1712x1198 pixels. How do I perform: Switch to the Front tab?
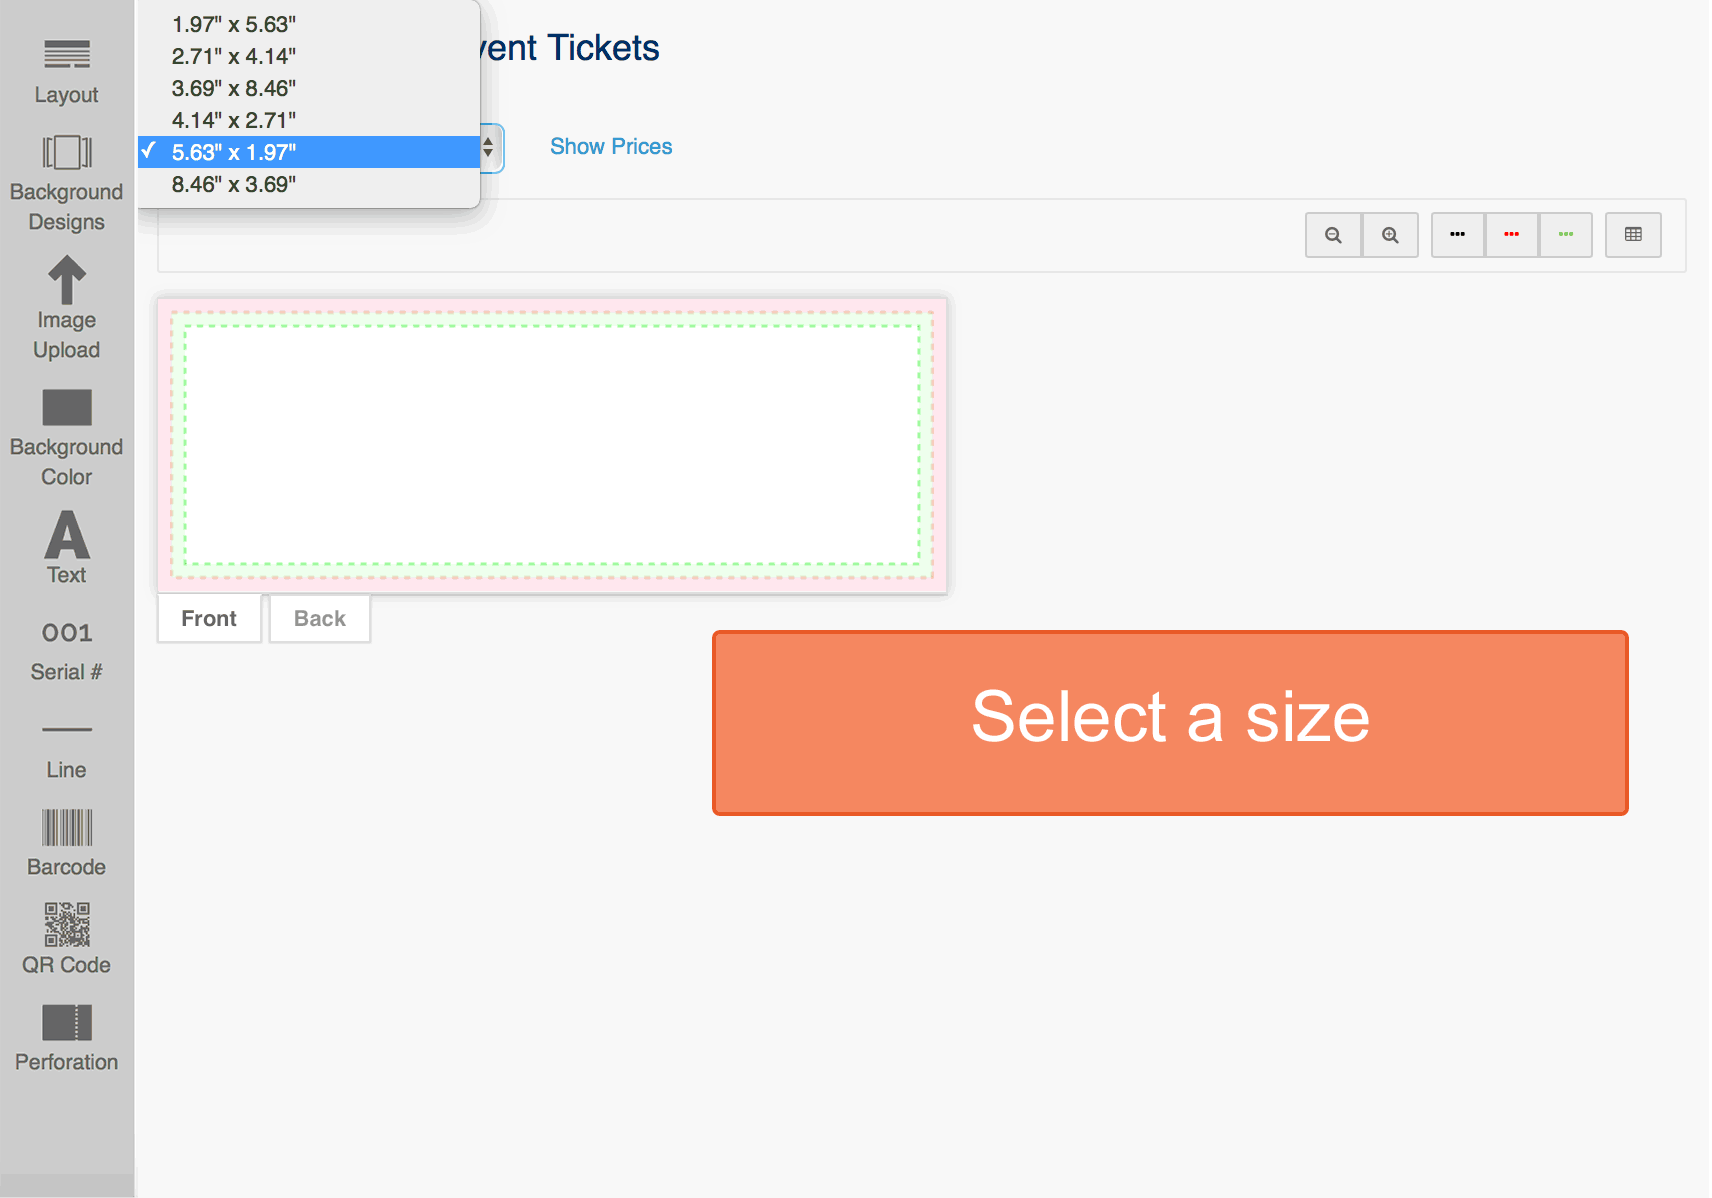tap(209, 618)
